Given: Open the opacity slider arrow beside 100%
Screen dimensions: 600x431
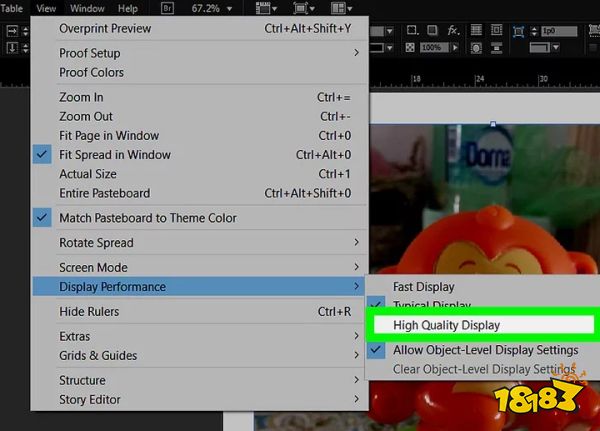Looking at the screenshot, I should (x=455, y=47).
